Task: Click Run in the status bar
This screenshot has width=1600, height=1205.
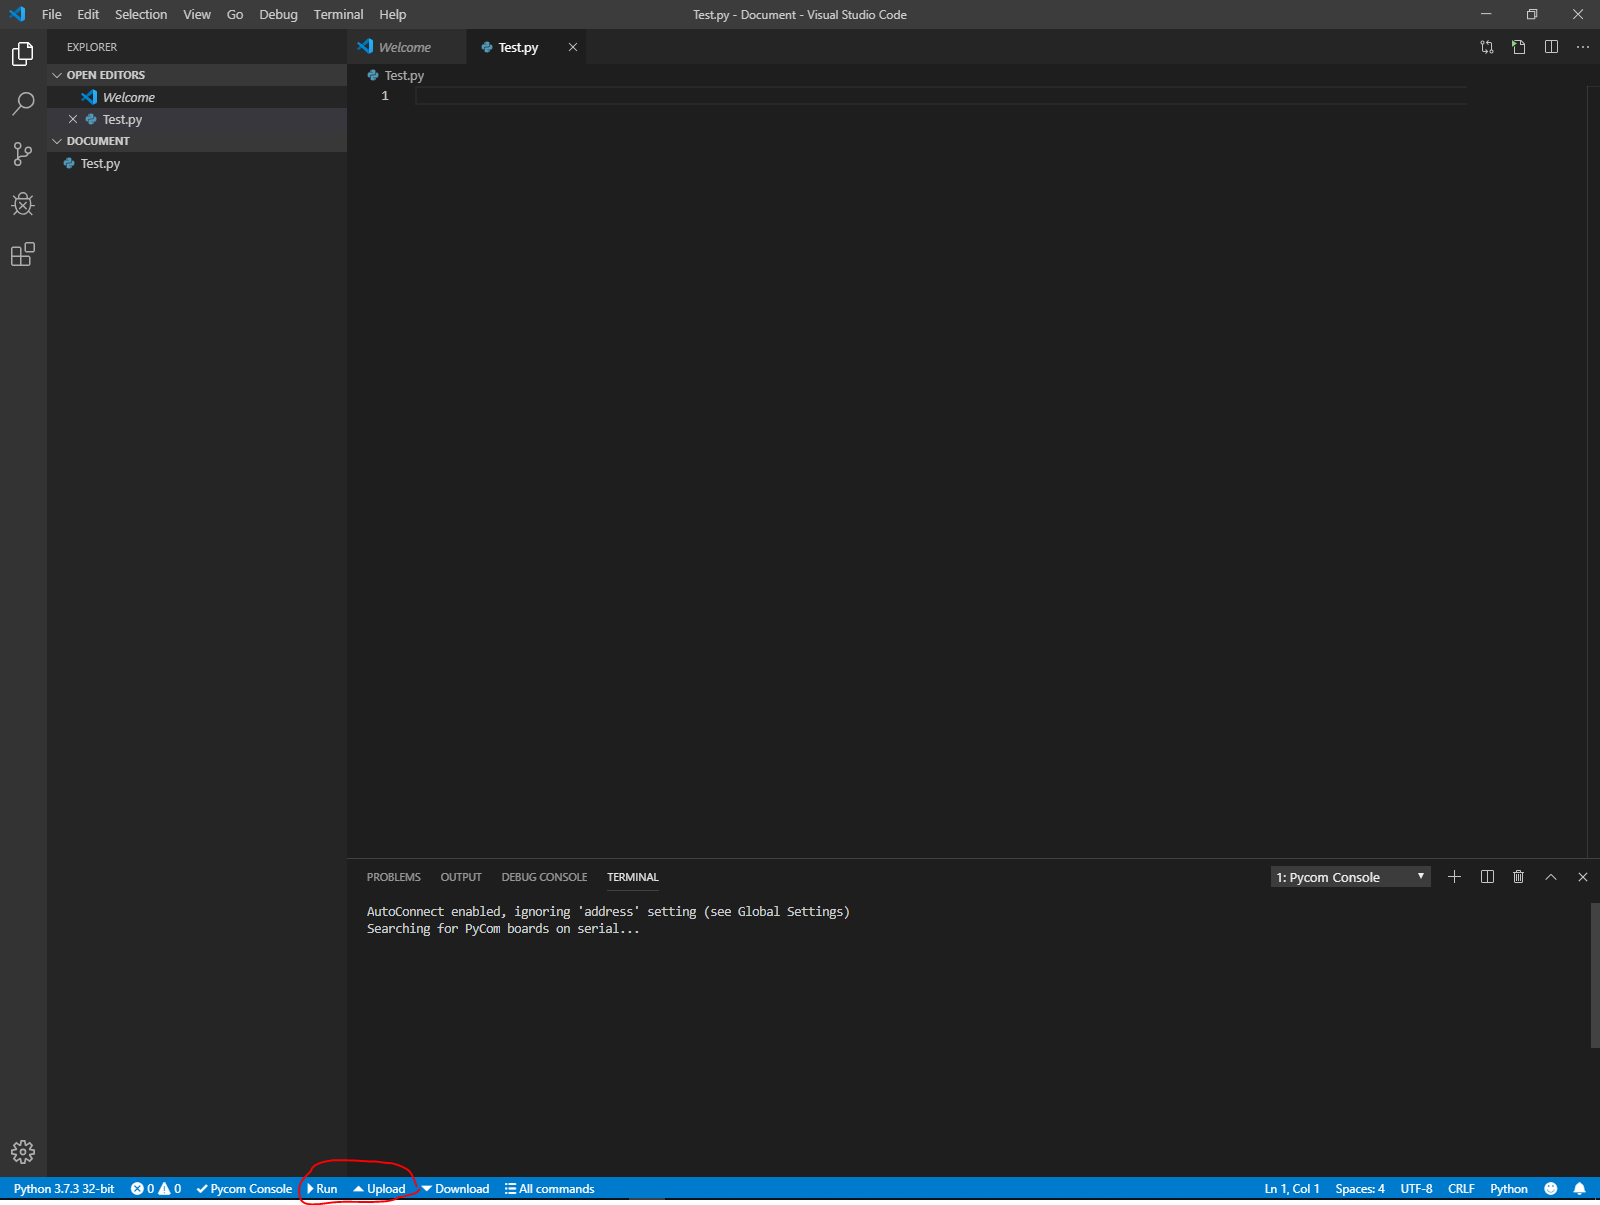Action: 322,1189
